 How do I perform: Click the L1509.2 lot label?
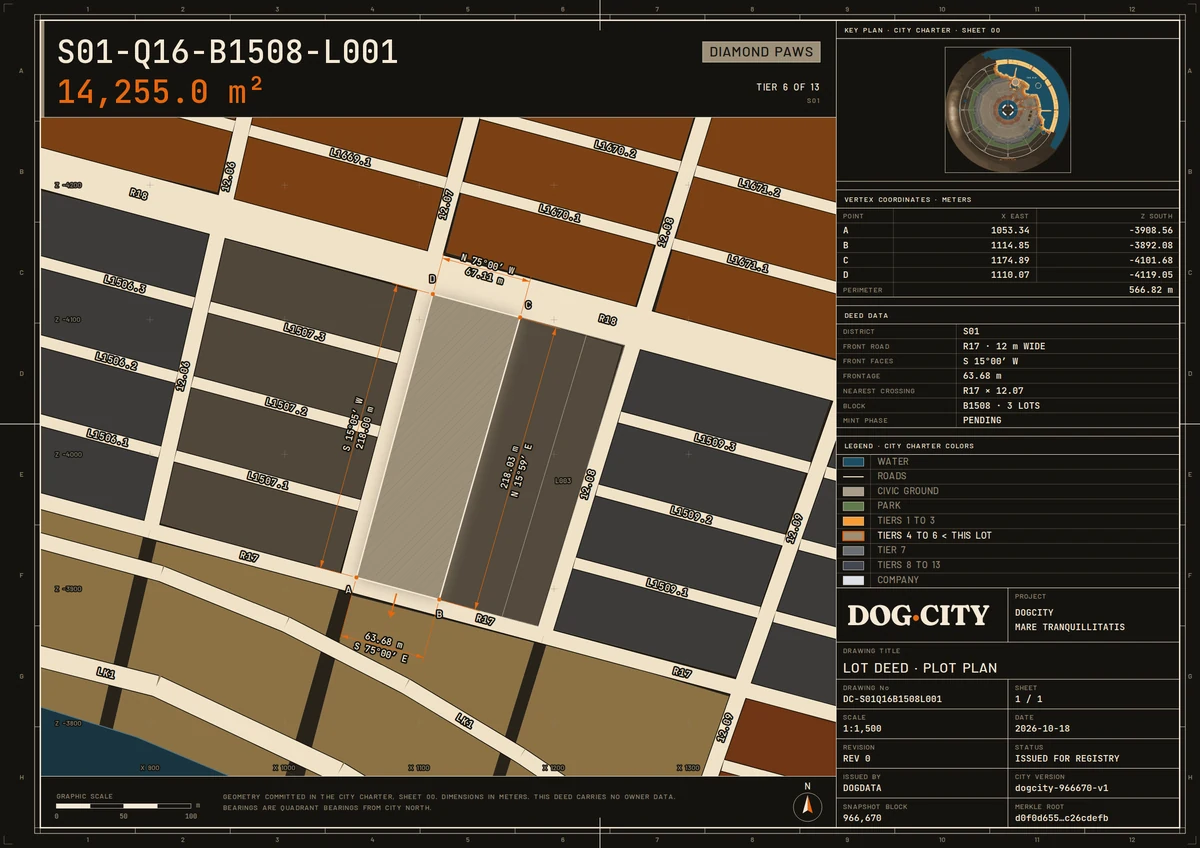pos(691,515)
